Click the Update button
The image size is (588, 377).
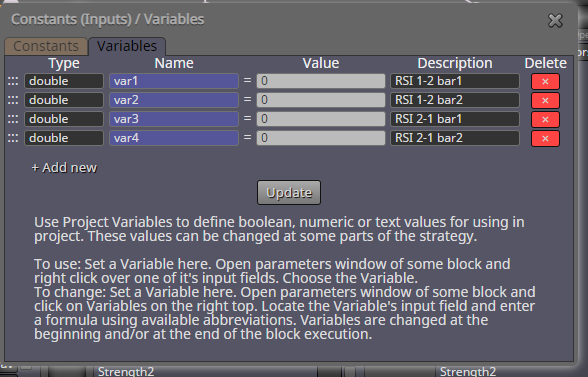[x=289, y=192]
